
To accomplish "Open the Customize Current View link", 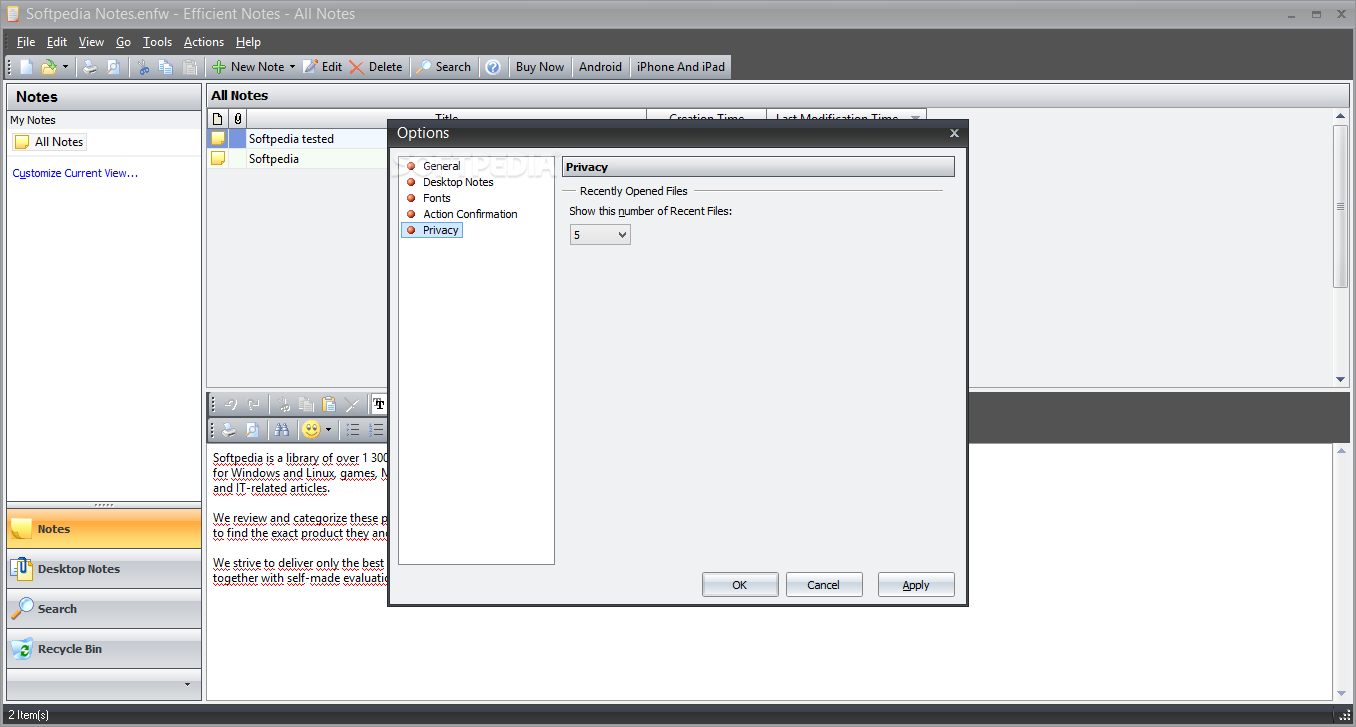I will (75, 173).
